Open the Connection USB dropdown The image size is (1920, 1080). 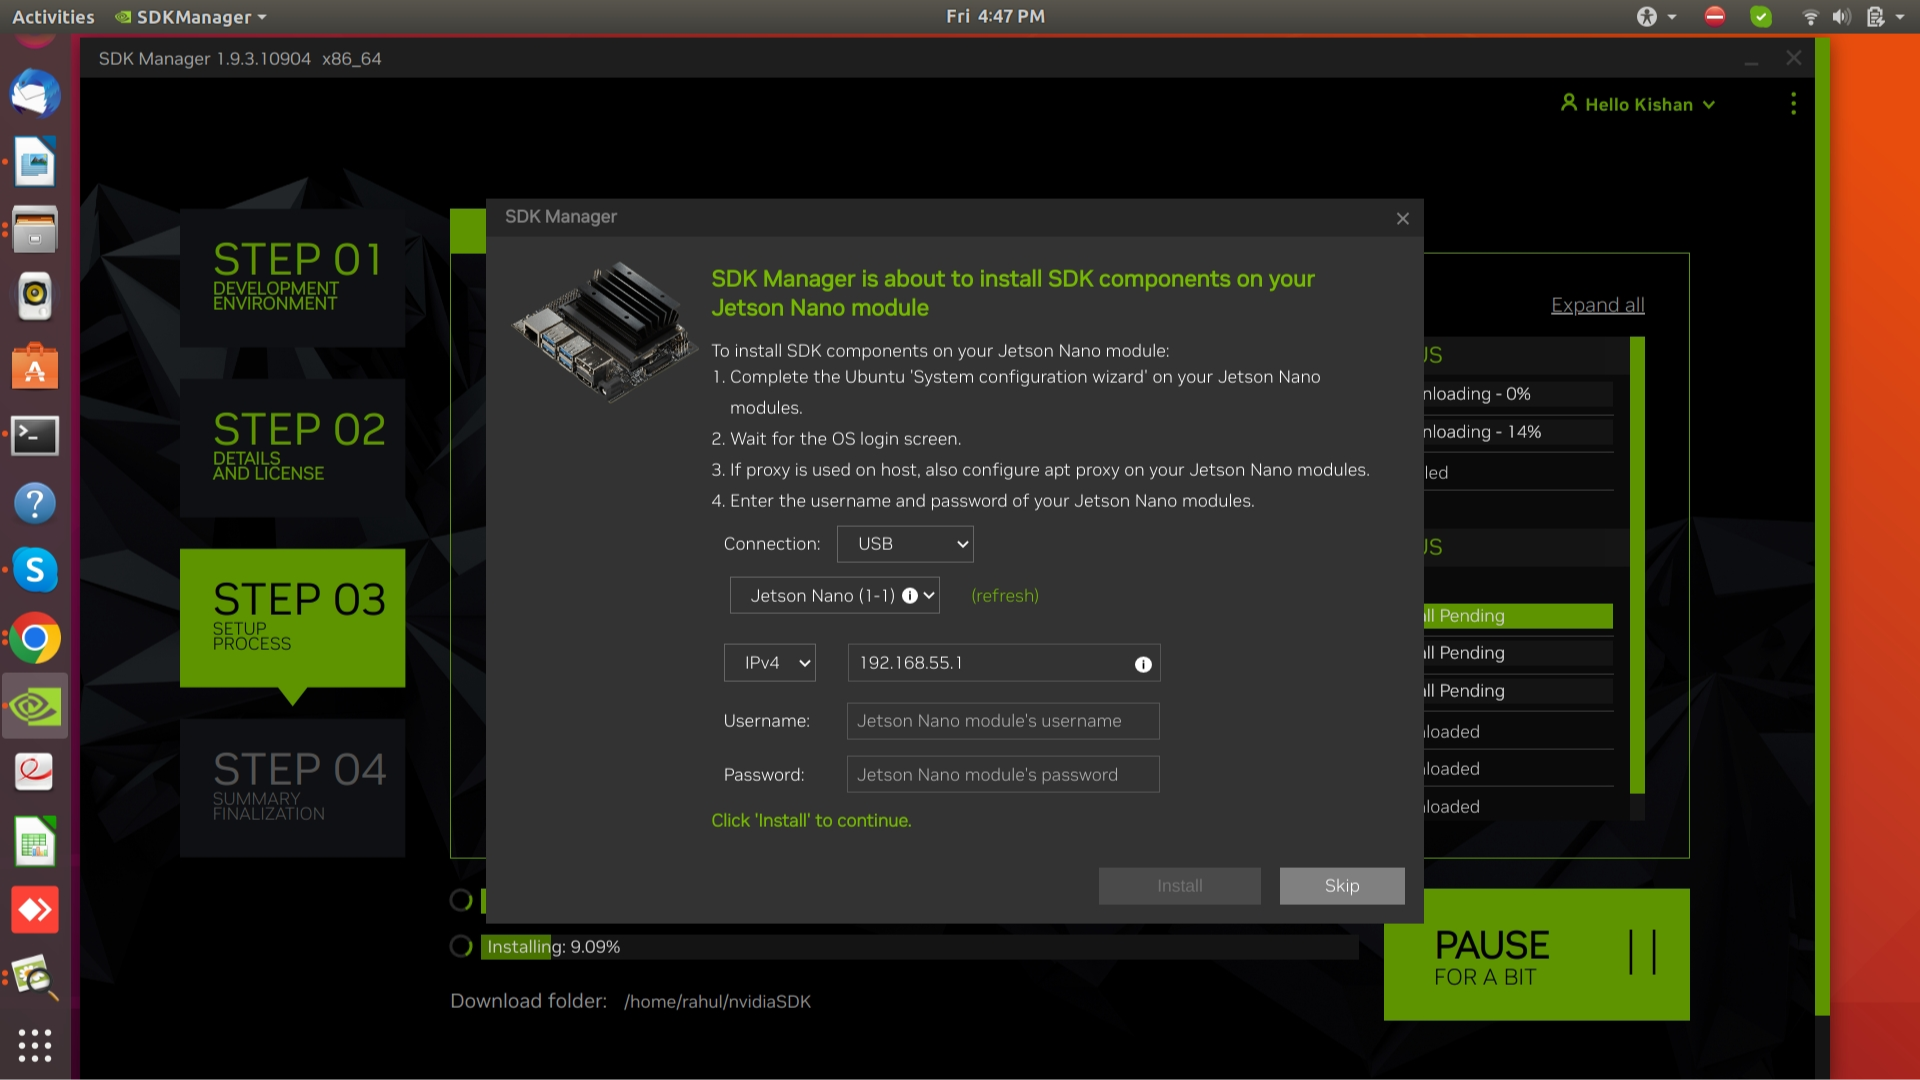click(x=905, y=544)
